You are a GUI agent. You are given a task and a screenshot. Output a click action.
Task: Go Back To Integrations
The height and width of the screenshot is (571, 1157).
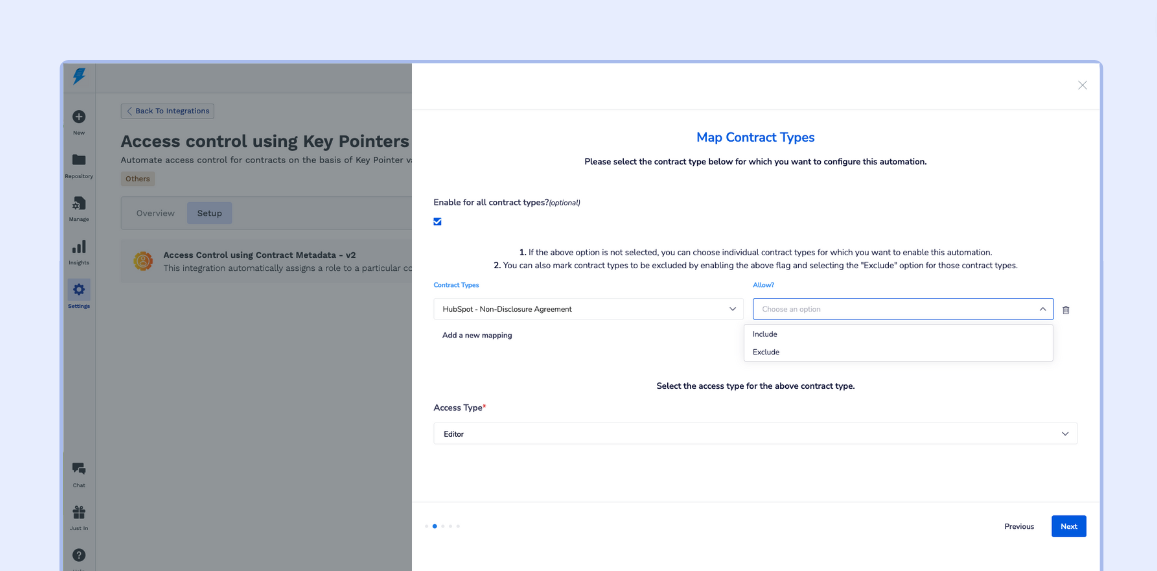click(x=168, y=111)
